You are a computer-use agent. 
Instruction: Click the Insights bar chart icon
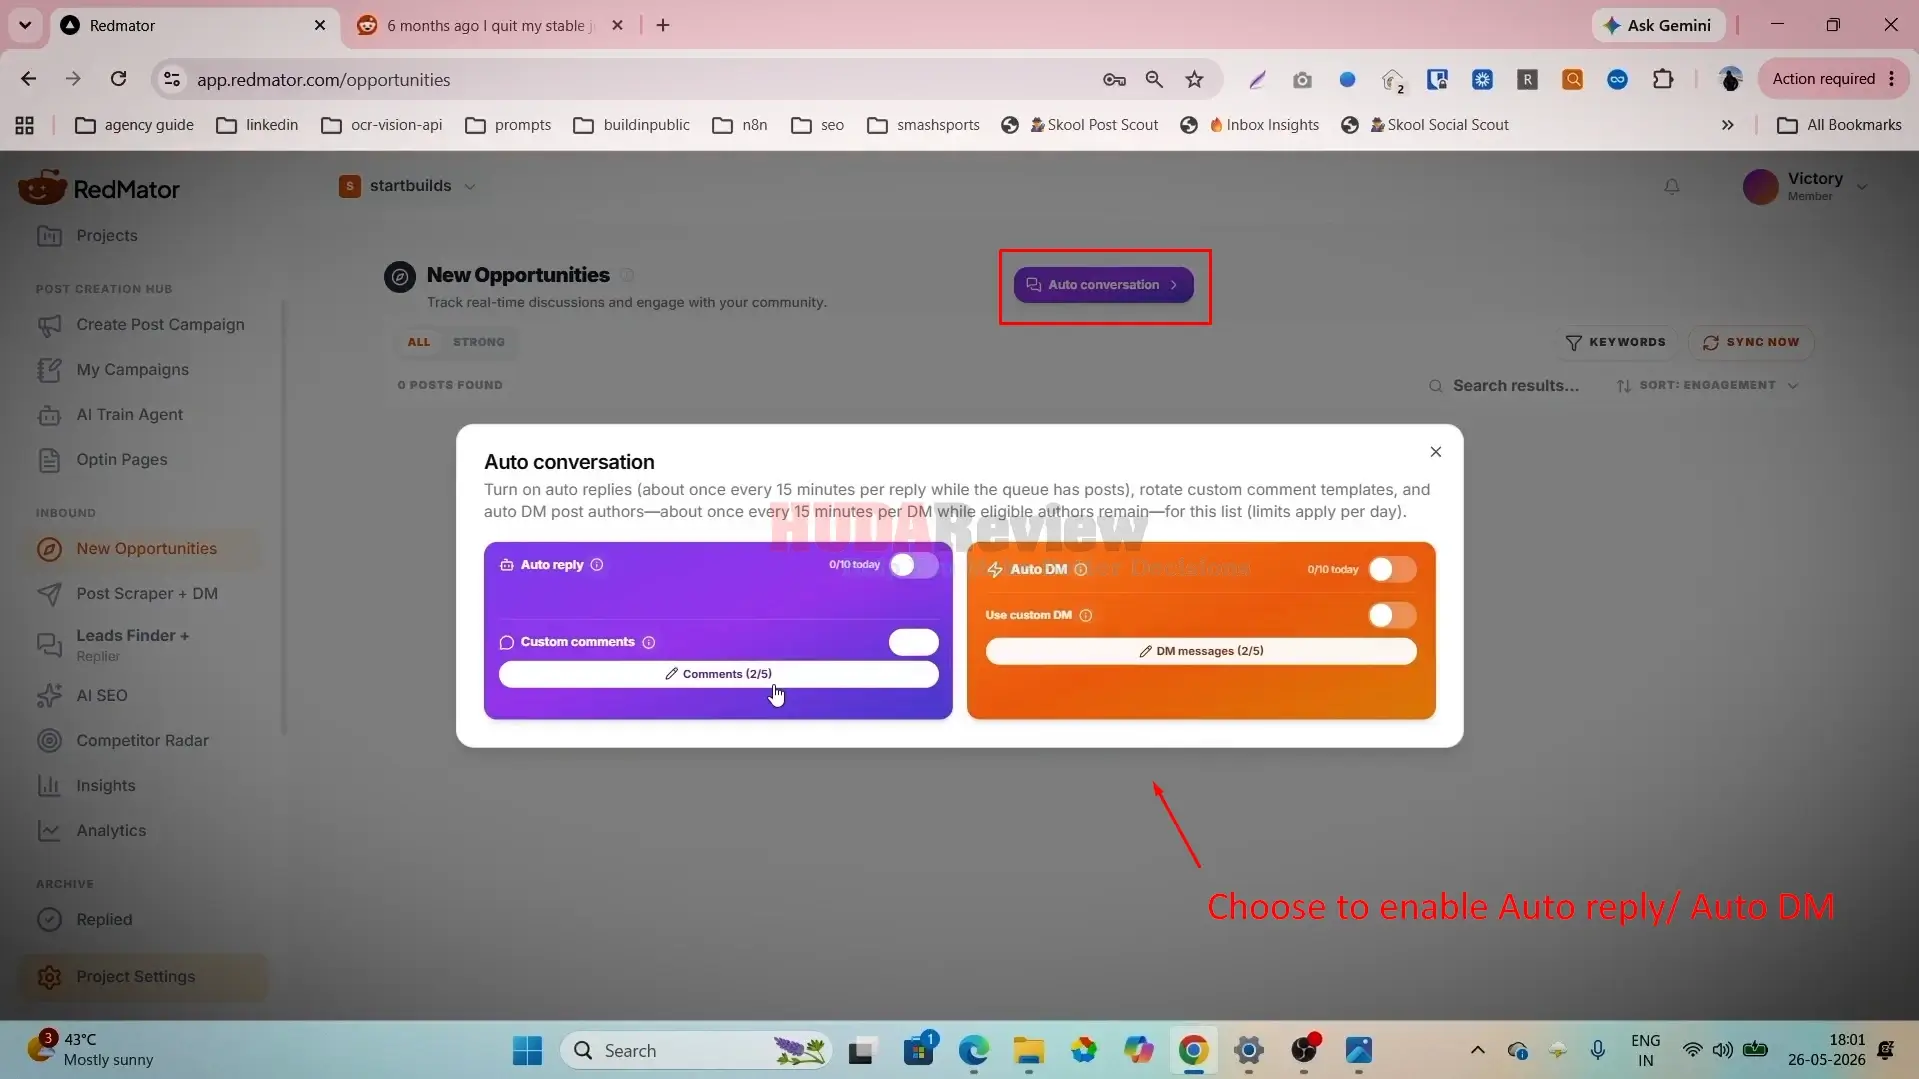coord(49,786)
